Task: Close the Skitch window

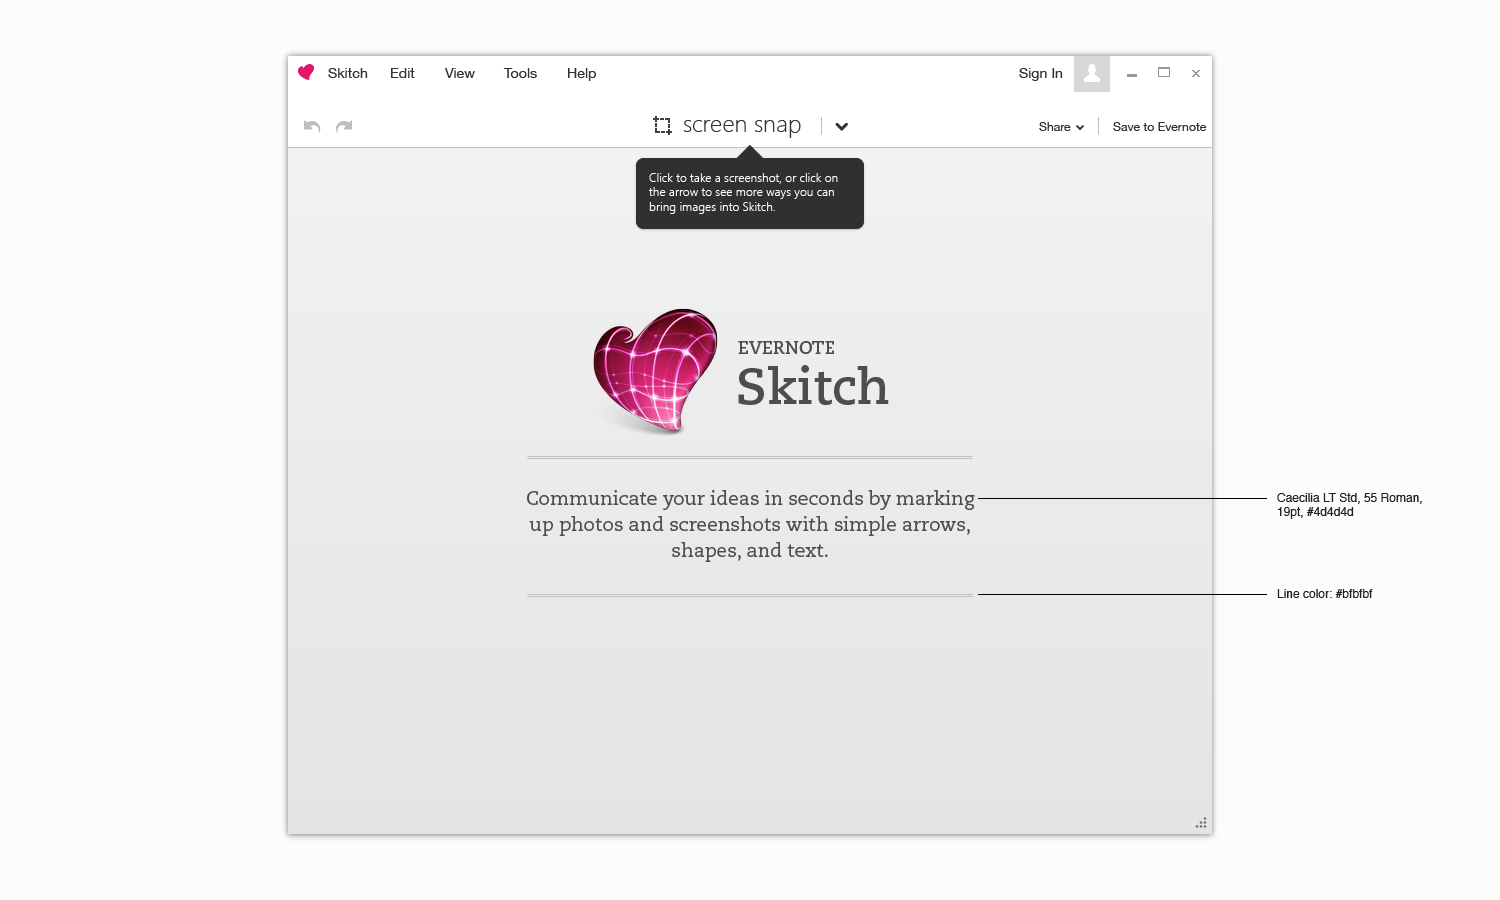Action: coord(1196,74)
